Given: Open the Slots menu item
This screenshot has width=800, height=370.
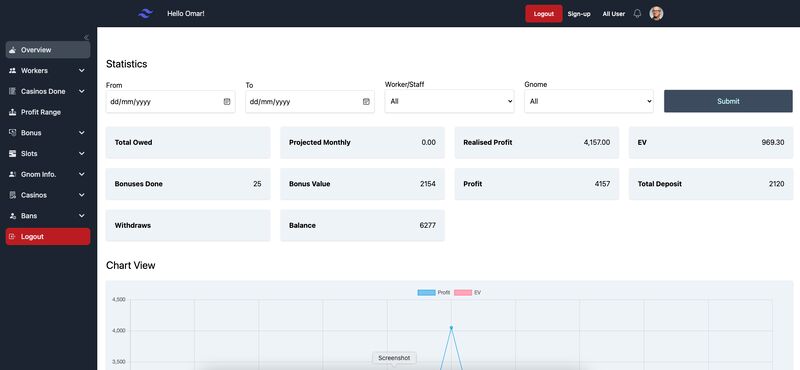Looking at the screenshot, I should pyautogui.click(x=48, y=154).
